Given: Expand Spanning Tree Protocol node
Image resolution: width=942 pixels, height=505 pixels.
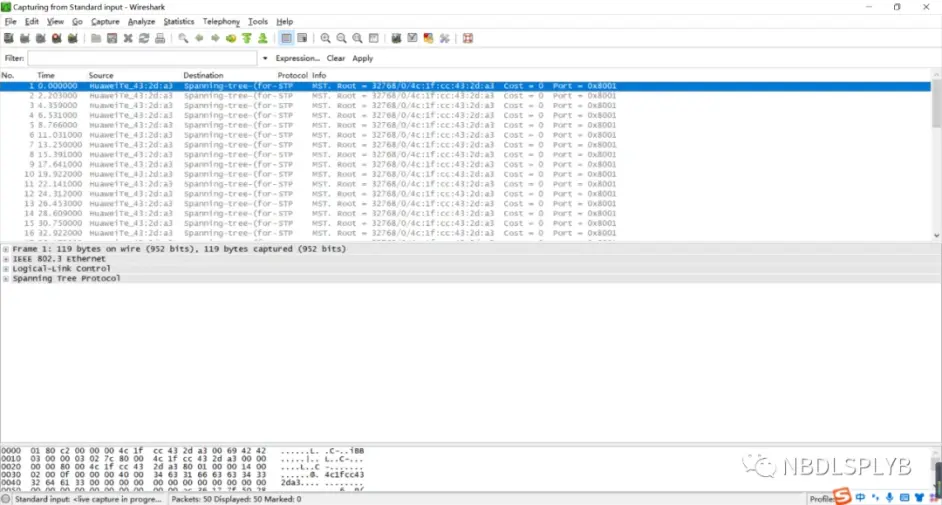Looking at the screenshot, I should point(6,279).
